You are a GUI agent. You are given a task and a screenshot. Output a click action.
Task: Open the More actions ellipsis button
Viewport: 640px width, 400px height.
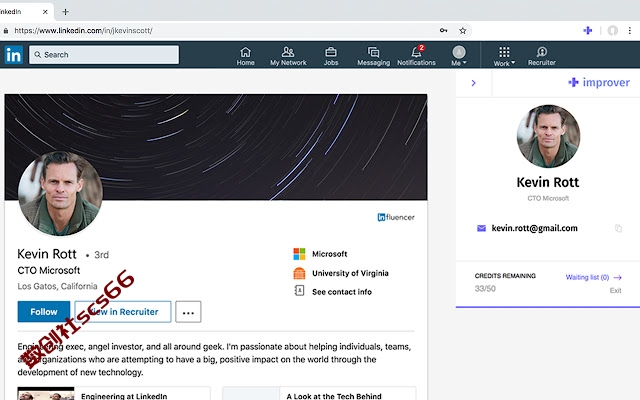point(188,312)
